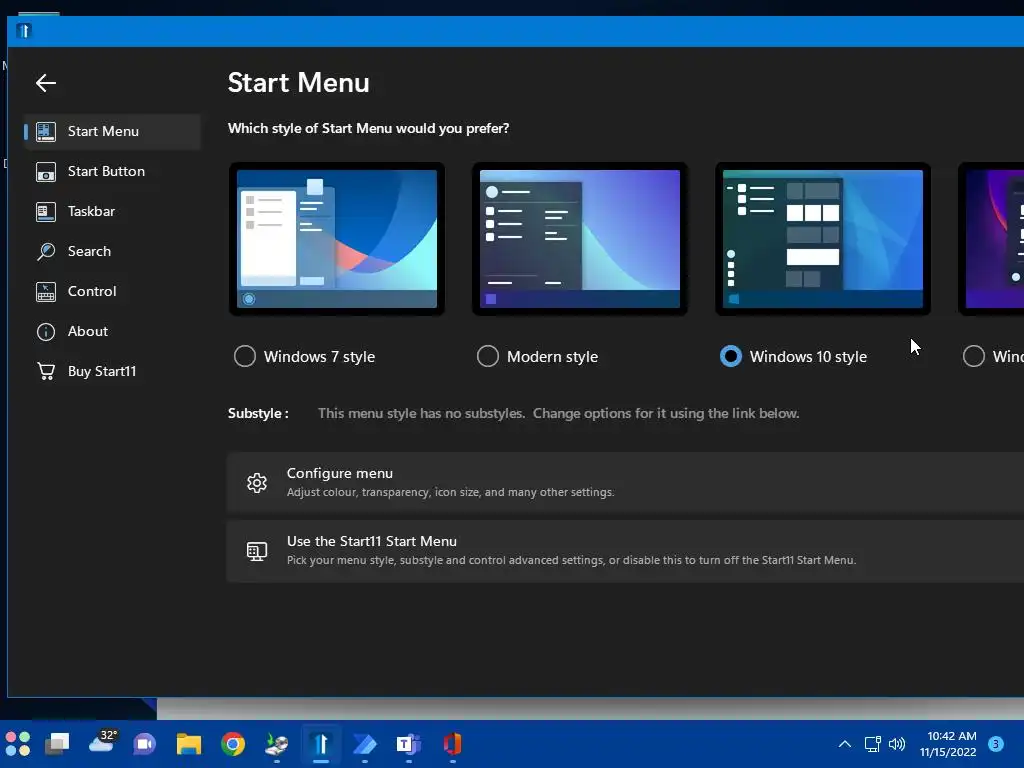Click the Windows 10 style preview thumbnail
Image resolution: width=1024 pixels, height=768 pixels.
(823, 239)
